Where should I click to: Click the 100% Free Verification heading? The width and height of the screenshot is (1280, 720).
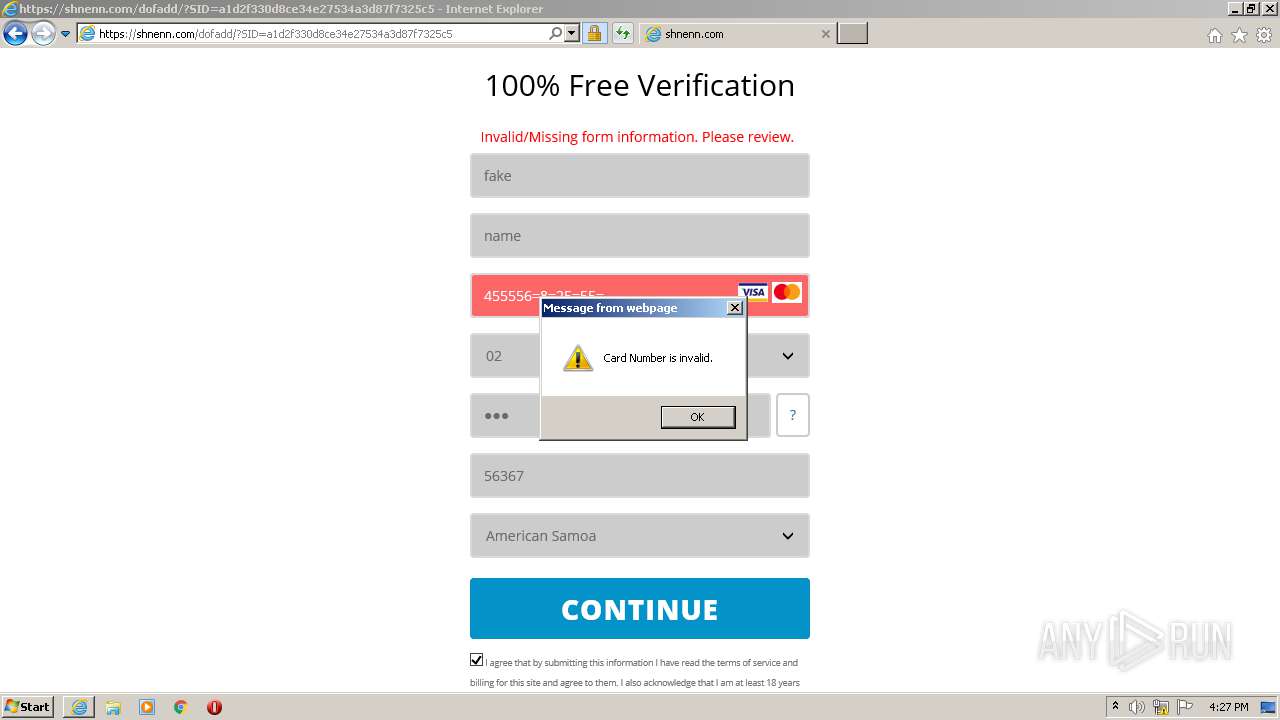(x=640, y=85)
